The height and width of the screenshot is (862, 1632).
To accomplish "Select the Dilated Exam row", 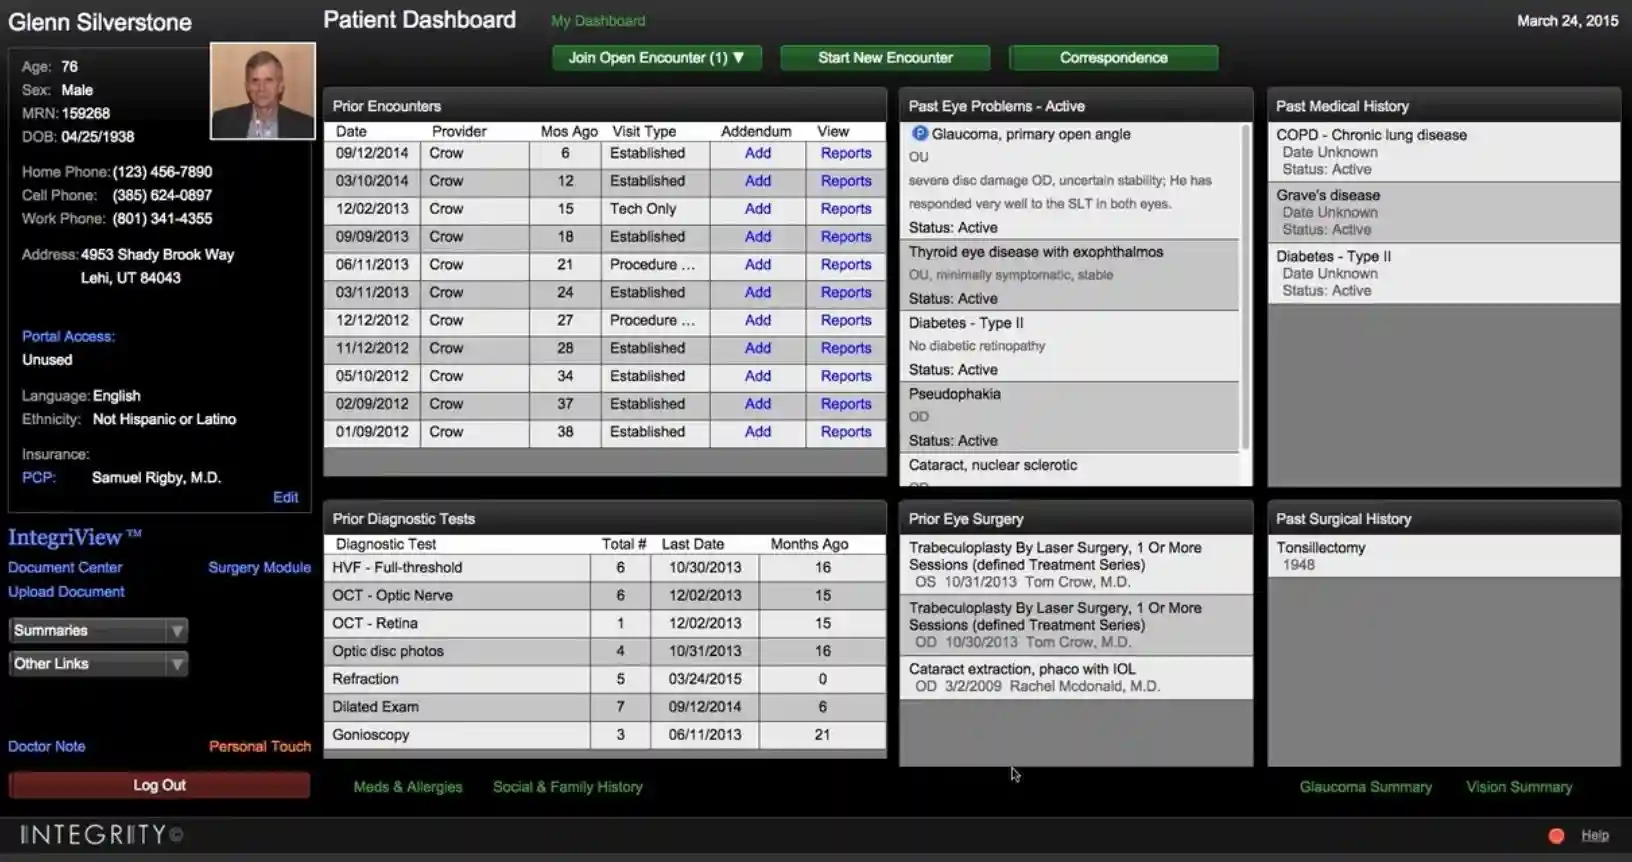I will pos(604,707).
